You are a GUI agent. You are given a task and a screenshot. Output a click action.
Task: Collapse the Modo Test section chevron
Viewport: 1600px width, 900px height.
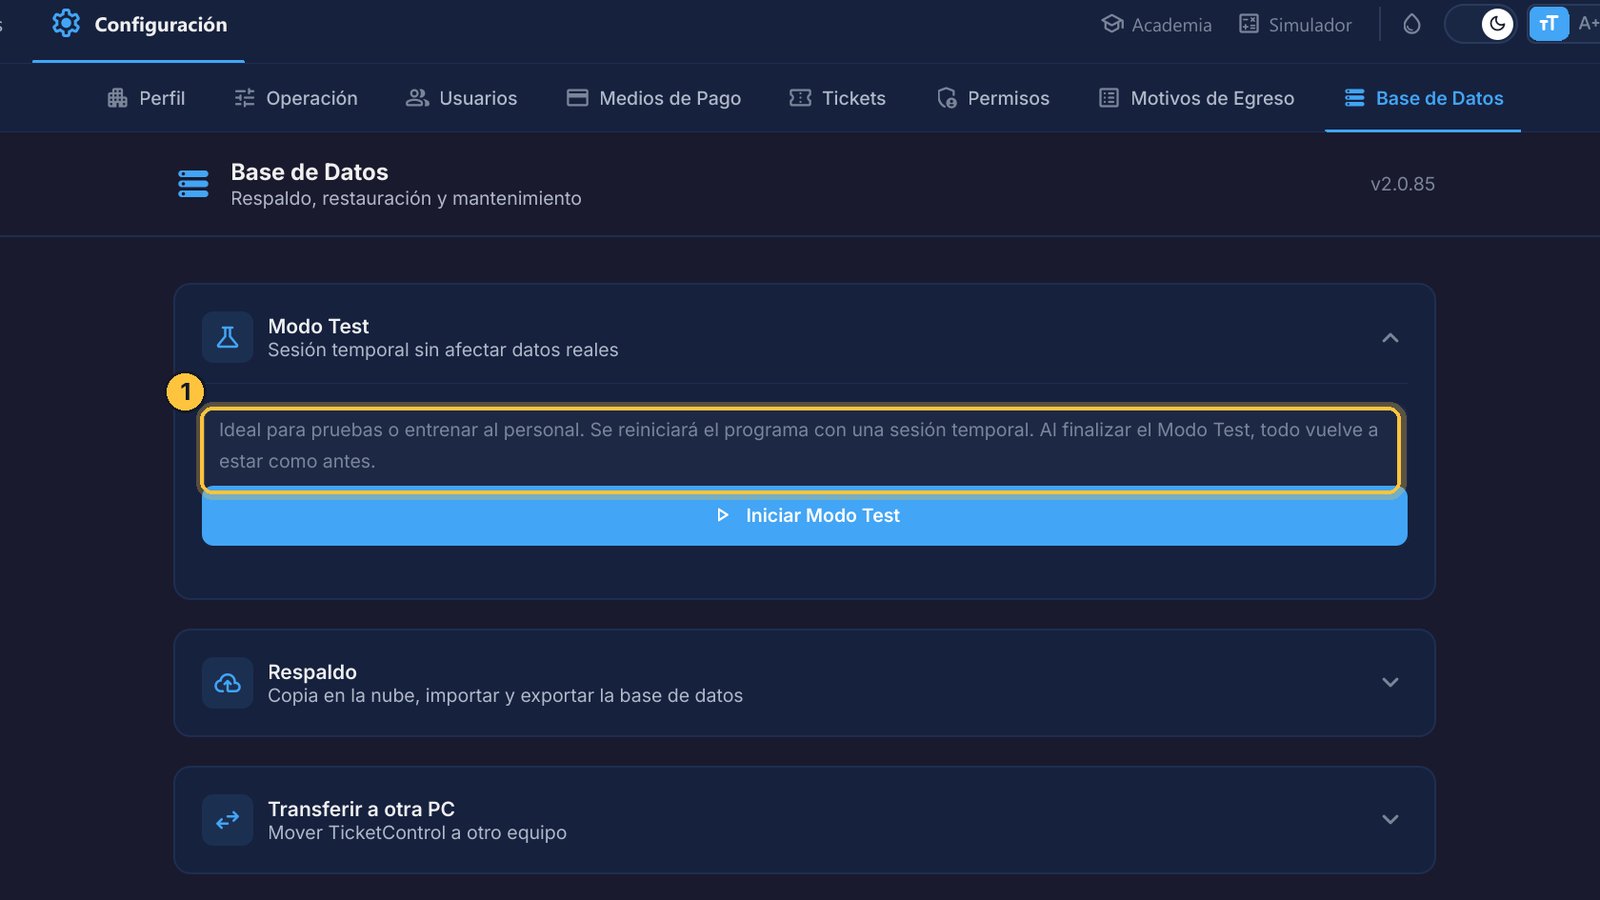1390,338
